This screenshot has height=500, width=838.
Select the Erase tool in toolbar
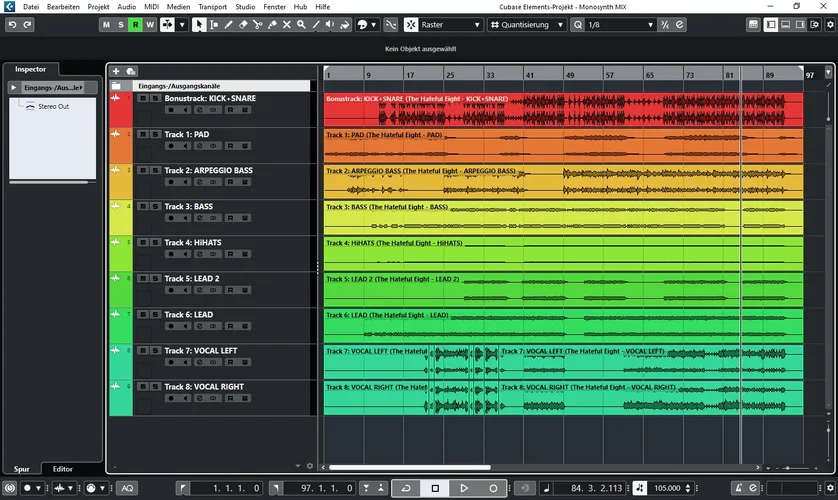tap(244, 24)
